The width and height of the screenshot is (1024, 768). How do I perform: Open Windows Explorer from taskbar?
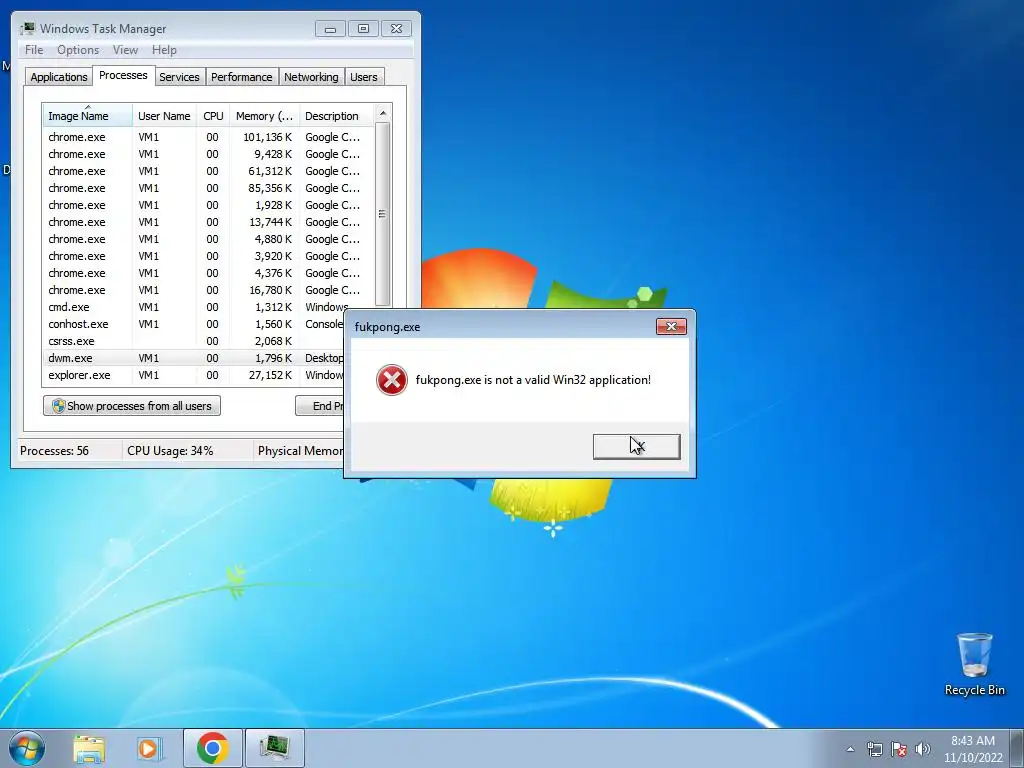(89, 748)
